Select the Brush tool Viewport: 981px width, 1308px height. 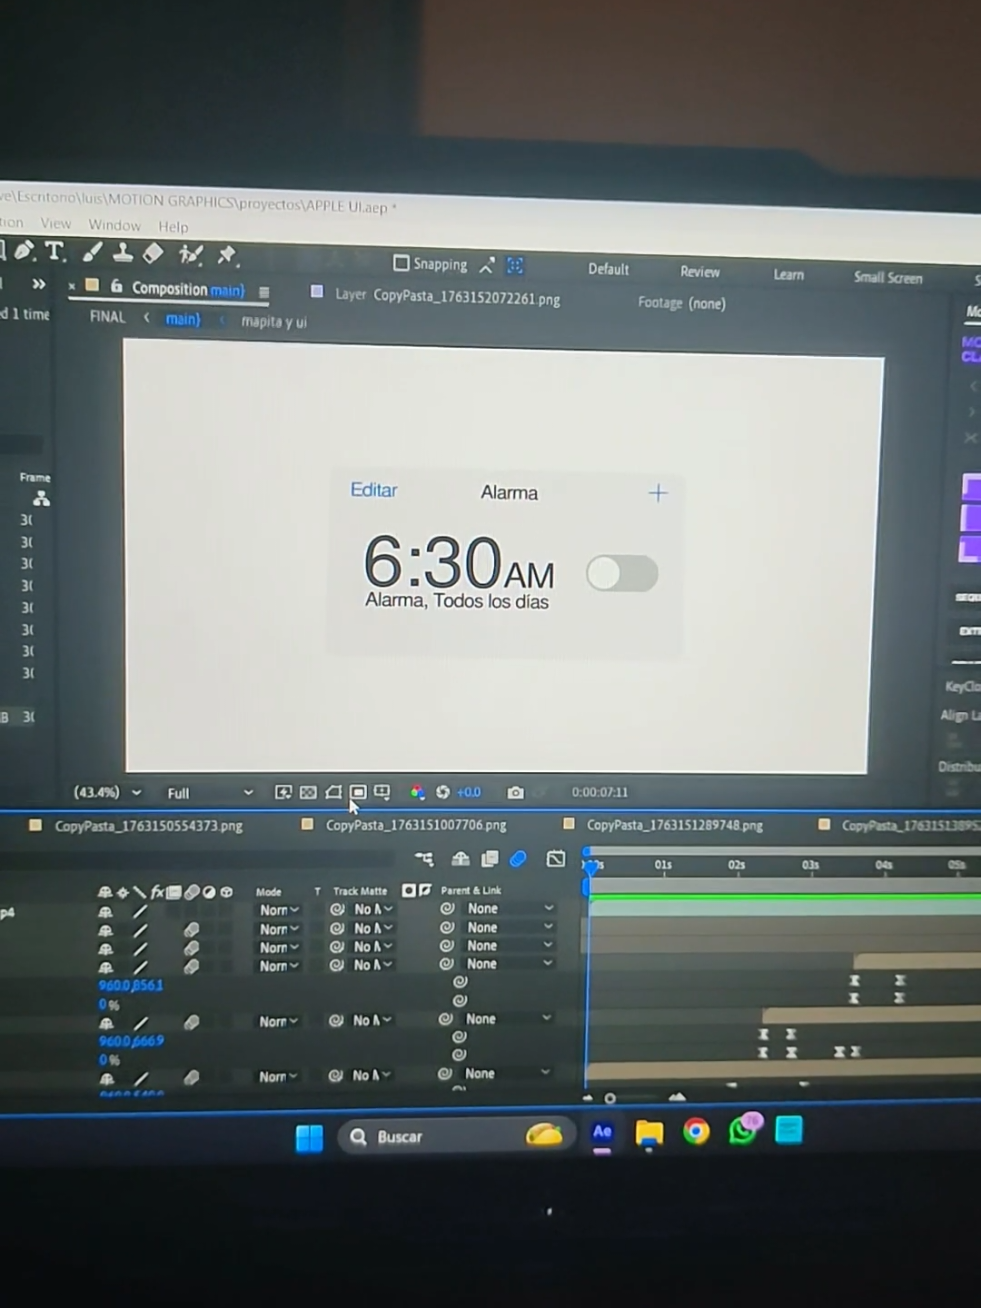click(x=92, y=252)
